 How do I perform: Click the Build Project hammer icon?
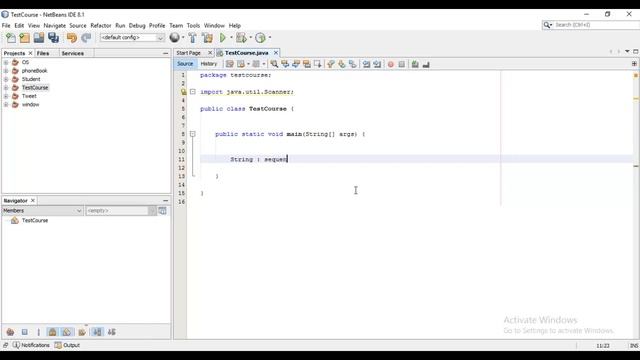[x=193, y=38]
